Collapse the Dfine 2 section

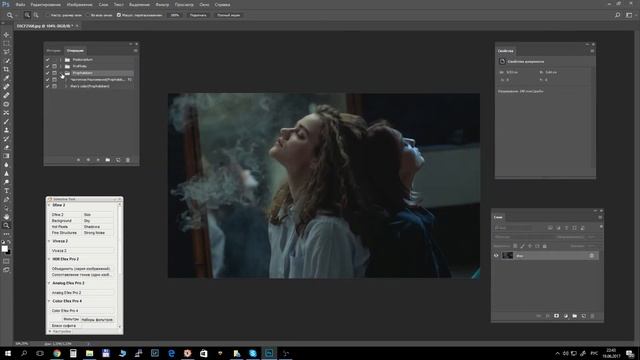tap(49, 205)
